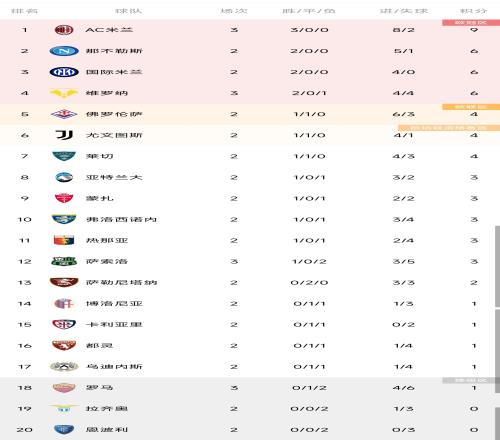Open the 弗洛西诺内 team row
The width and height of the screenshot is (500, 440).
(250, 219)
